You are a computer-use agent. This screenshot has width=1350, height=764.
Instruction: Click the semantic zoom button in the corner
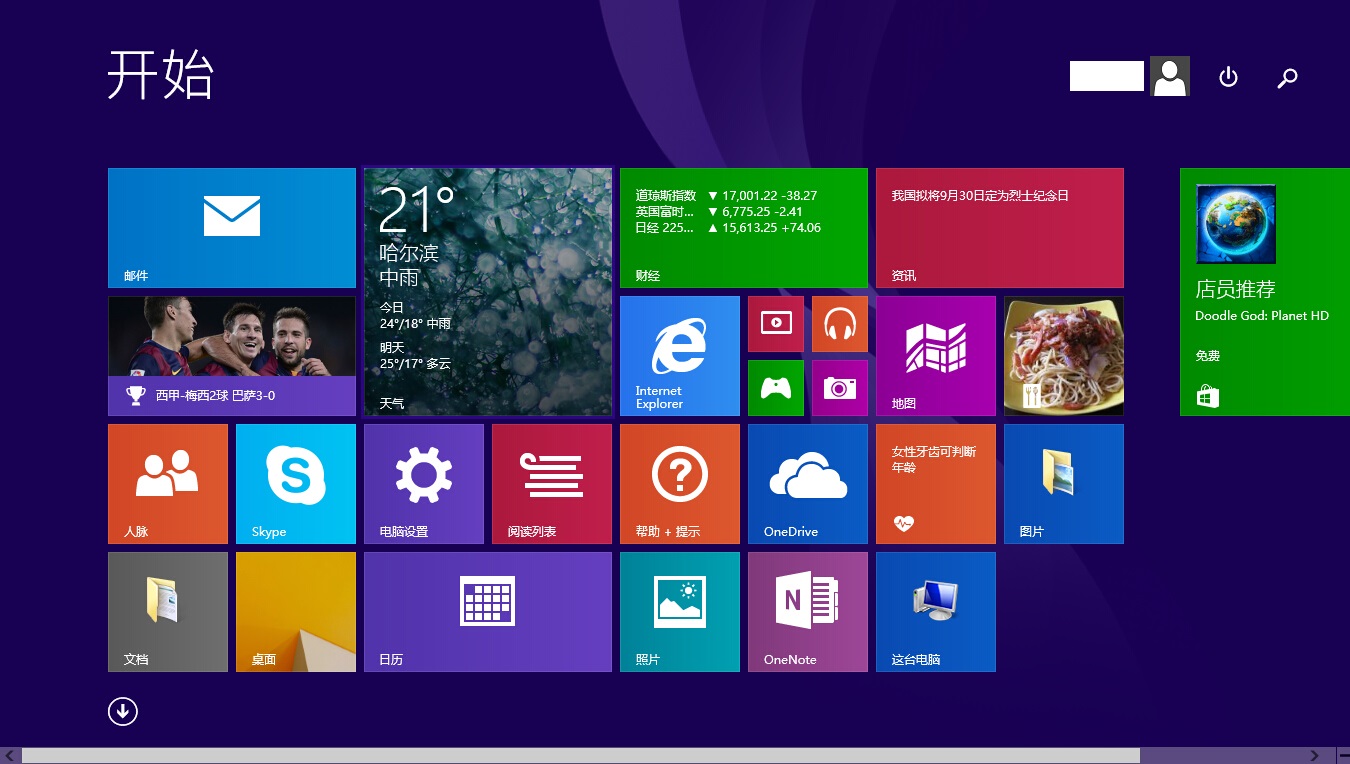pos(1342,755)
